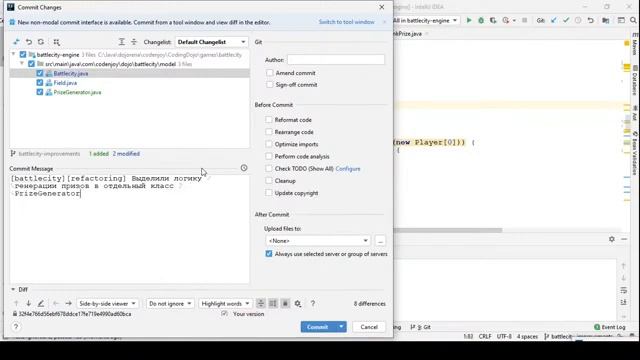Open Git tab in IntelliJ bottom bar

click(x=420, y=327)
